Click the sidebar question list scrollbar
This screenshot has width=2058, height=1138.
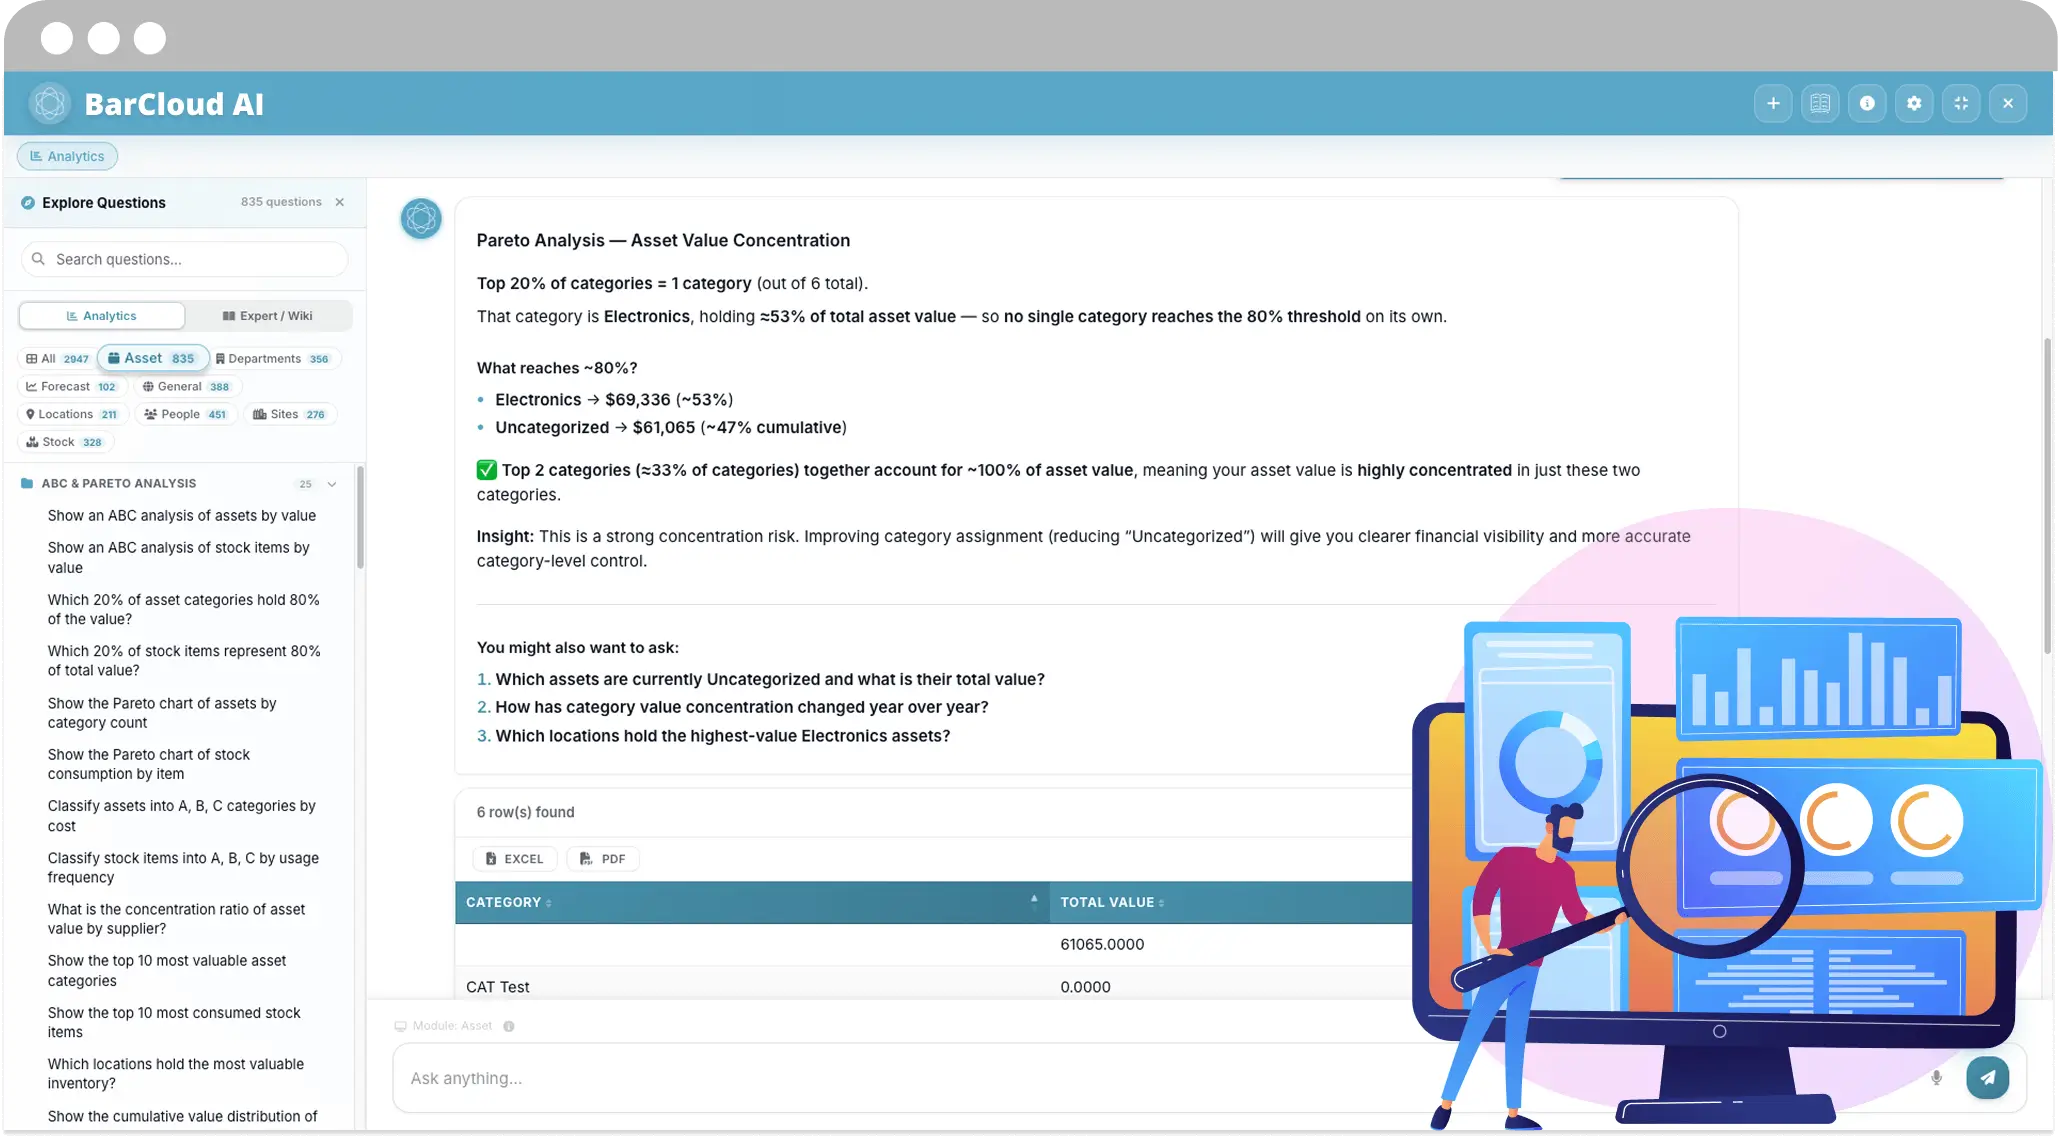[x=360, y=518]
